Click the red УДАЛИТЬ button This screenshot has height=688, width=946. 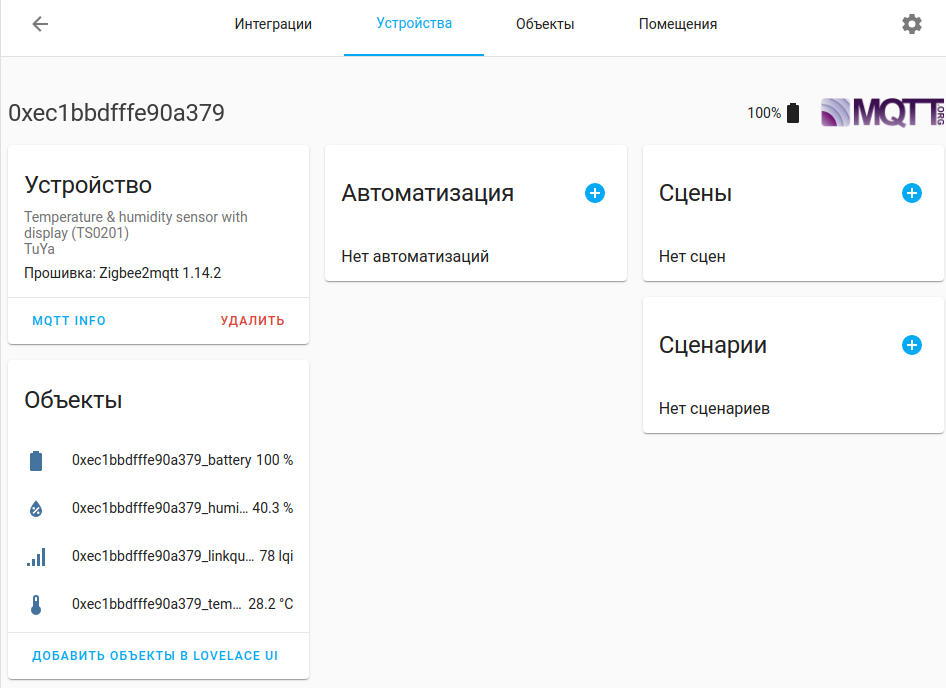pyautogui.click(x=252, y=321)
